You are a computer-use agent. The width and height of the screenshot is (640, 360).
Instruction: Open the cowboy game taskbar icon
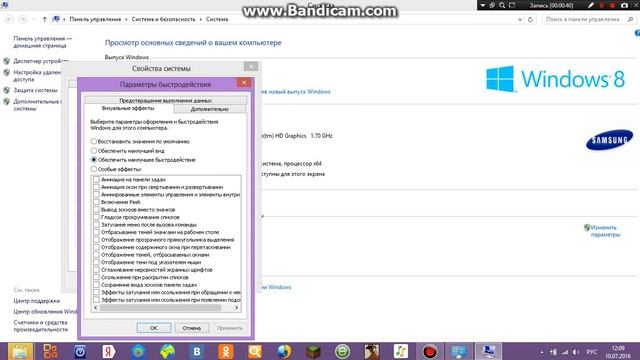371,351
